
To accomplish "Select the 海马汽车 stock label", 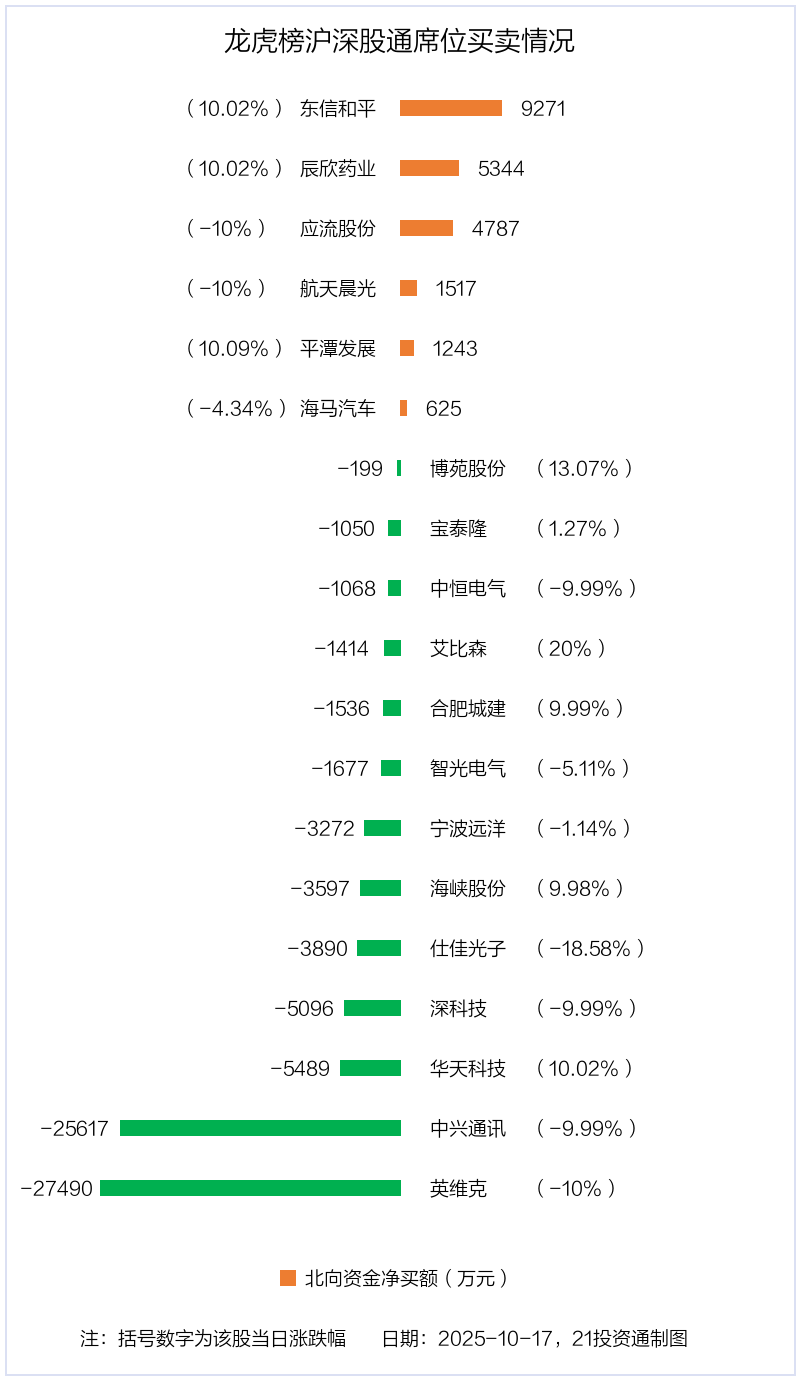I will (338, 408).
